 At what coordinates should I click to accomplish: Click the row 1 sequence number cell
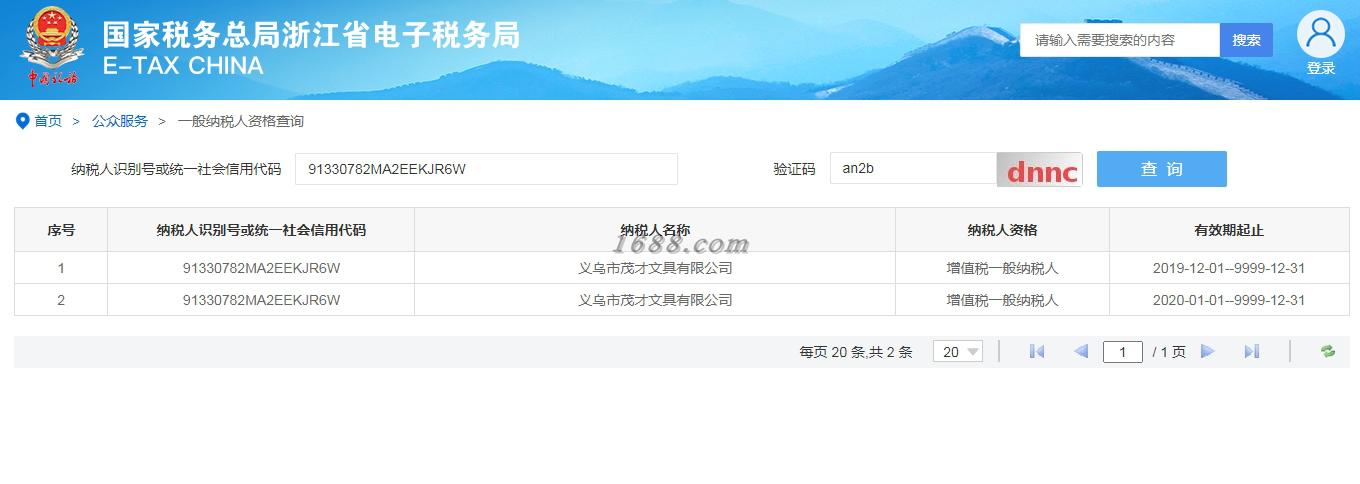(61, 268)
